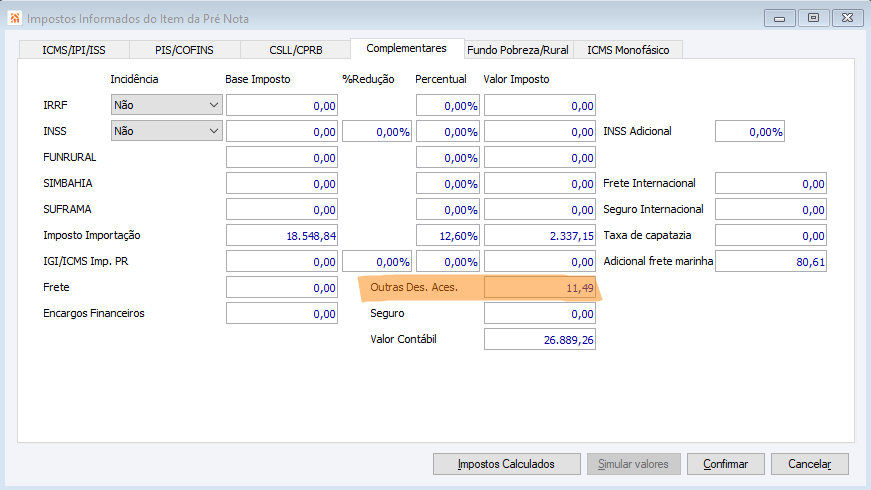871x490 pixels.
Task: Focus IGI/ICMS Imp. PR Percentual field
Action: (448, 262)
